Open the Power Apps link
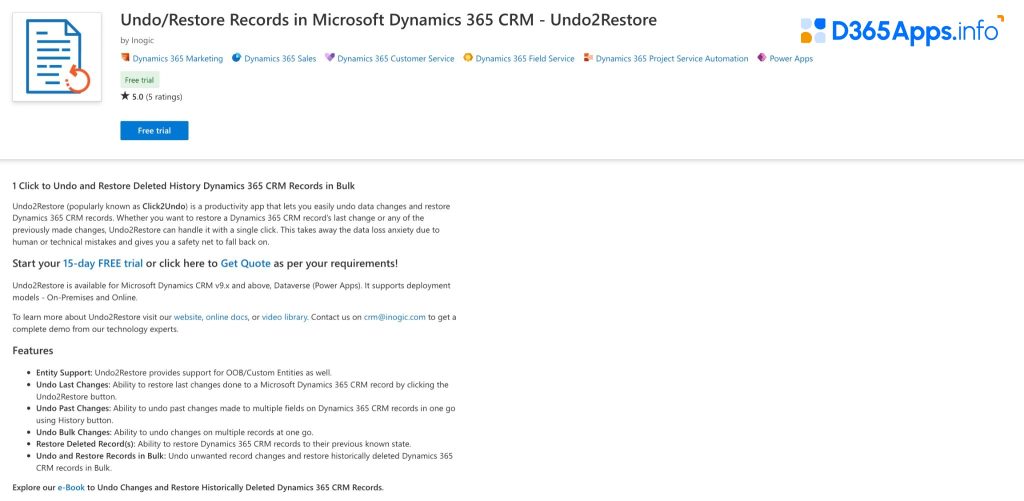Image resolution: width=1024 pixels, height=501 pixels. (791, 59)
